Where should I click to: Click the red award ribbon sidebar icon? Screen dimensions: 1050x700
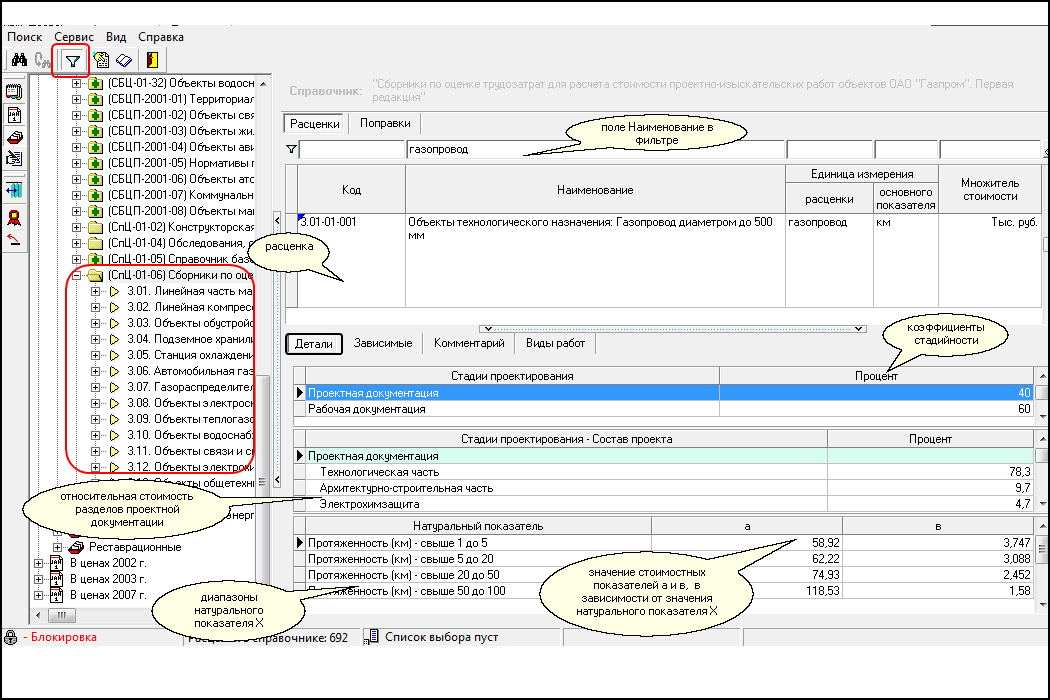pyautogui.click(x=14, y=217)
